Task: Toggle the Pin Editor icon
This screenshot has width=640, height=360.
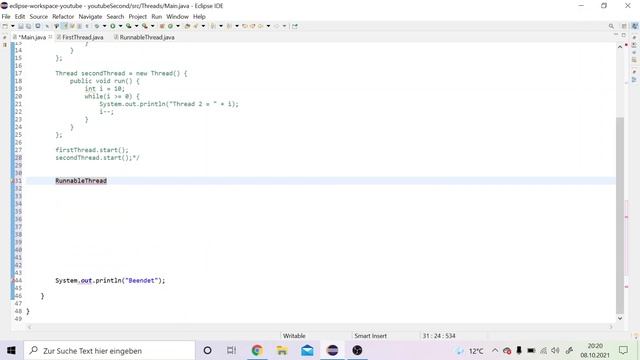Action: tap(295, 26)
